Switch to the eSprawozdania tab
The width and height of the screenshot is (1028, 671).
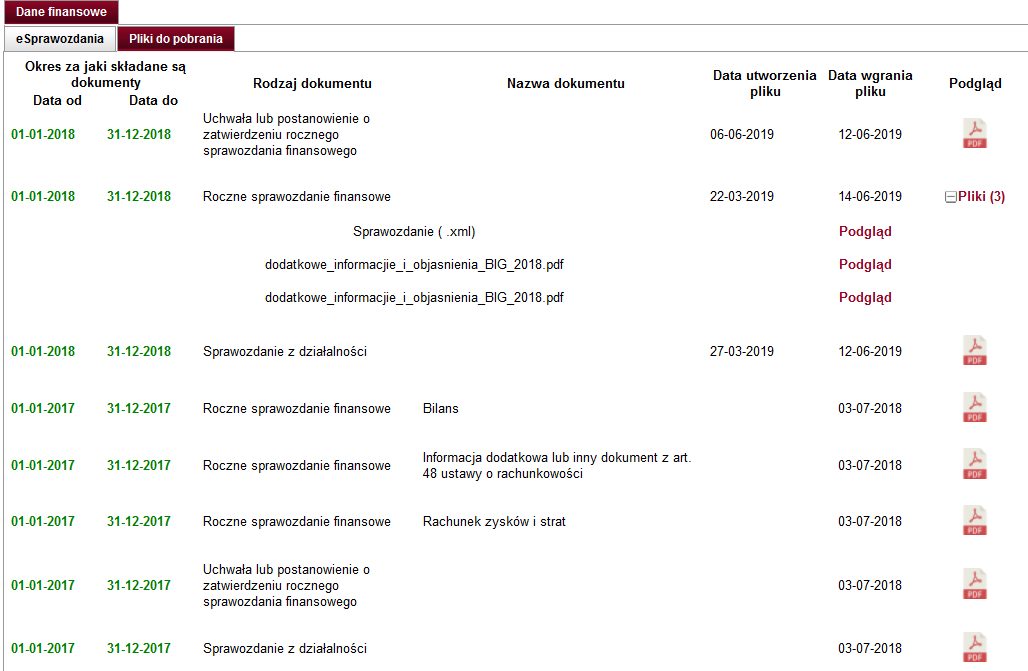click(x=60, y=39)
